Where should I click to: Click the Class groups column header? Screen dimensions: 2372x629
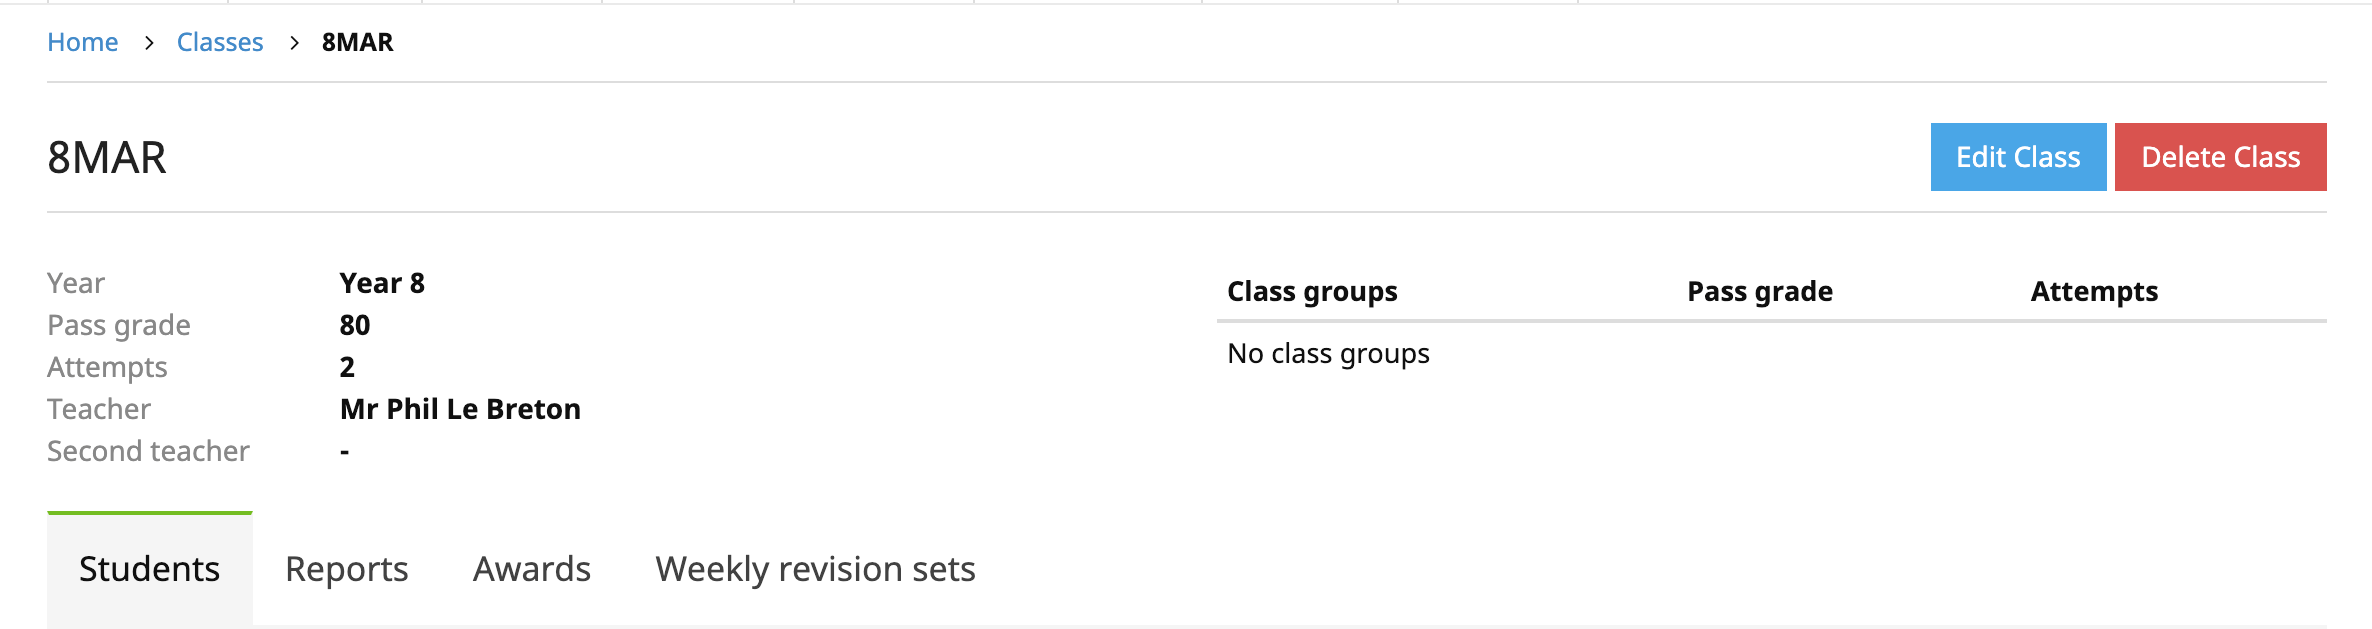(1311, 290)
